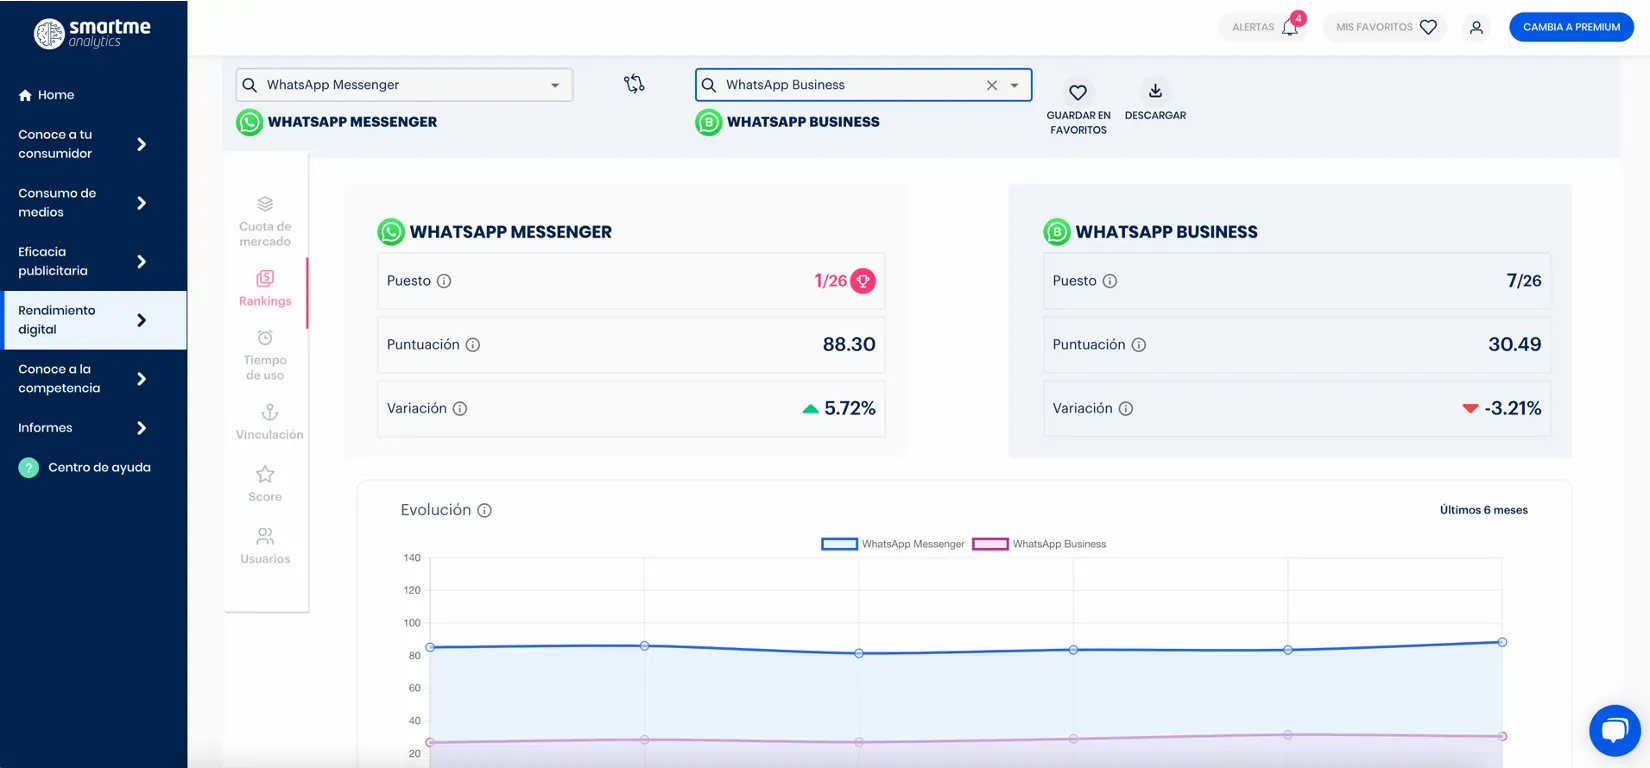
Task: Click the 30.49 score value
Action: click(x=1515, y=344)
